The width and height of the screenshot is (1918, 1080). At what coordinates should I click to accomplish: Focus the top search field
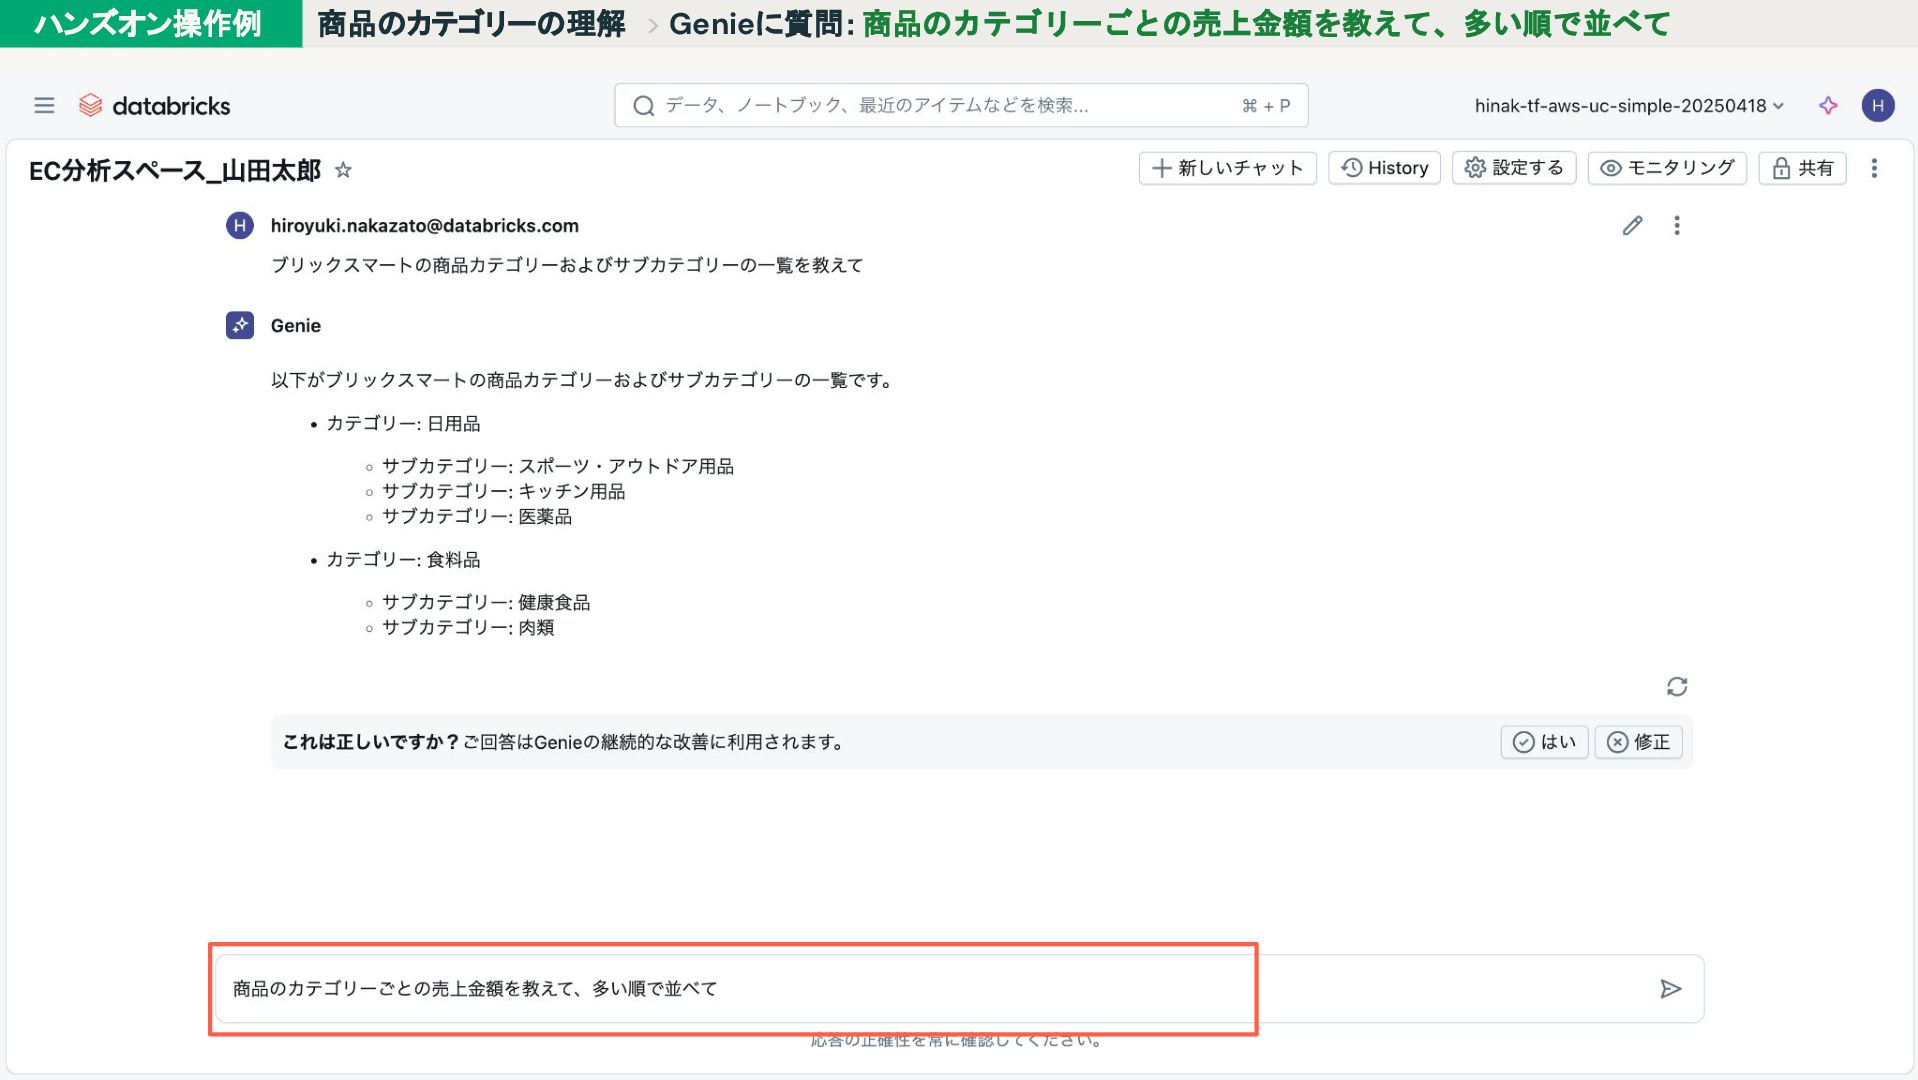(961, 105)
